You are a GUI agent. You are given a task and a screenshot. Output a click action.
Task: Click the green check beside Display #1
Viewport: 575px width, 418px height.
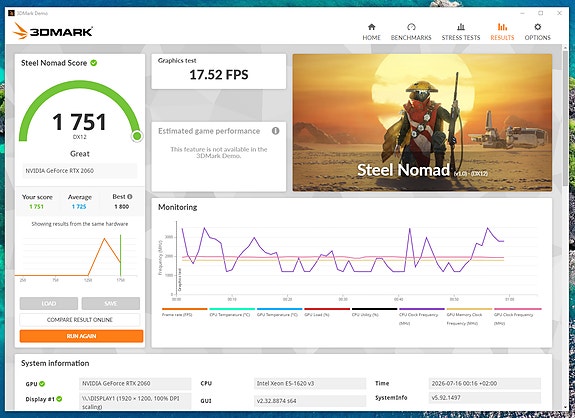[59, 399]
